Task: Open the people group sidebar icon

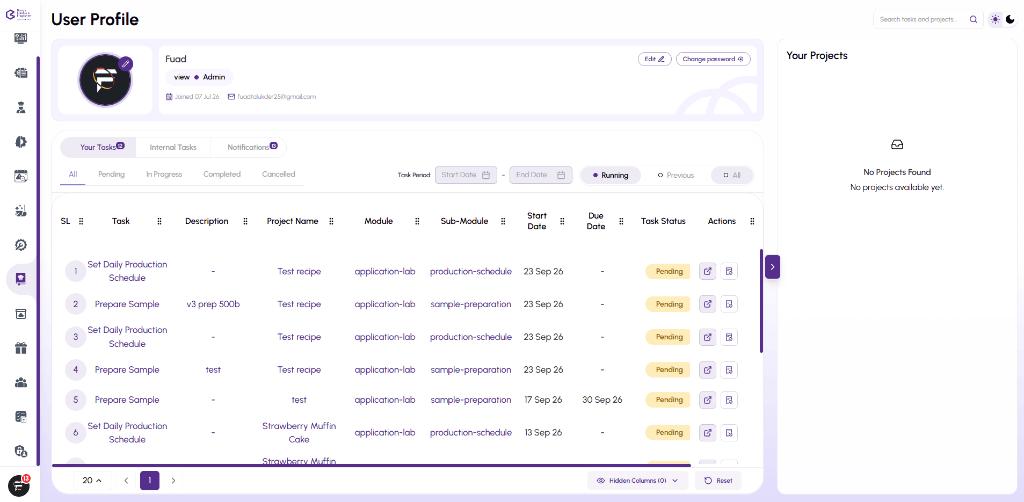Action: point(20,382)
